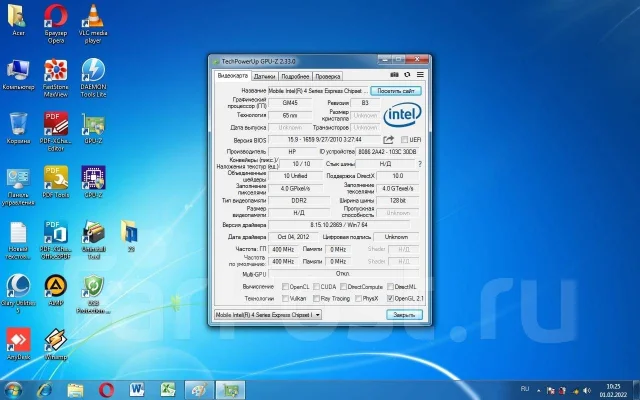The height and width of the screenshot is (400, 640).
Task: Click the GM45 GPU value
Action: (x=290, y=103)
